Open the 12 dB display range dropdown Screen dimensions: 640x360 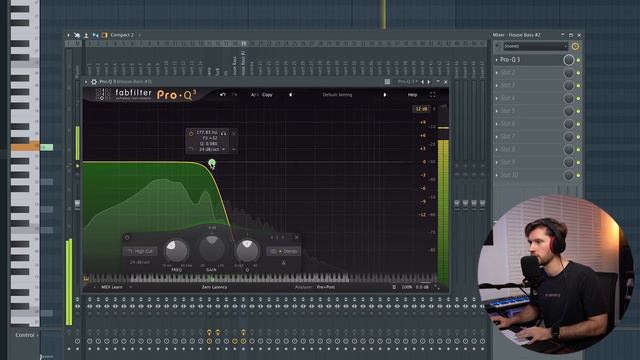click(x=421, y=109)
